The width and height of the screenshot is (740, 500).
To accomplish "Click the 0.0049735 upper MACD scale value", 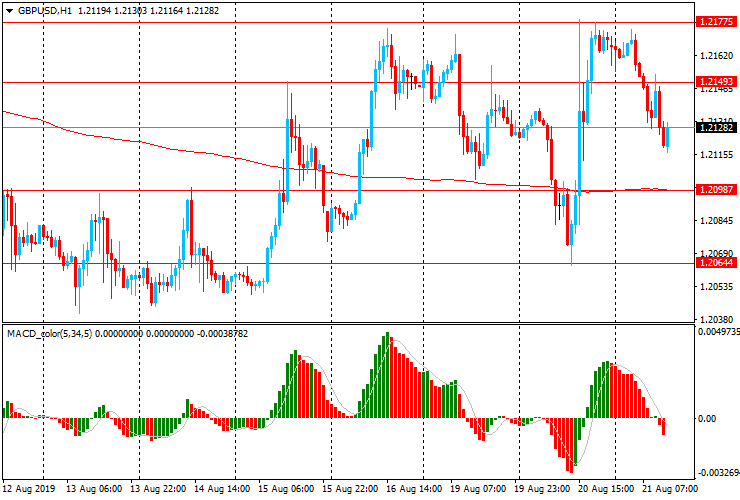I will (x=719, y=332).
